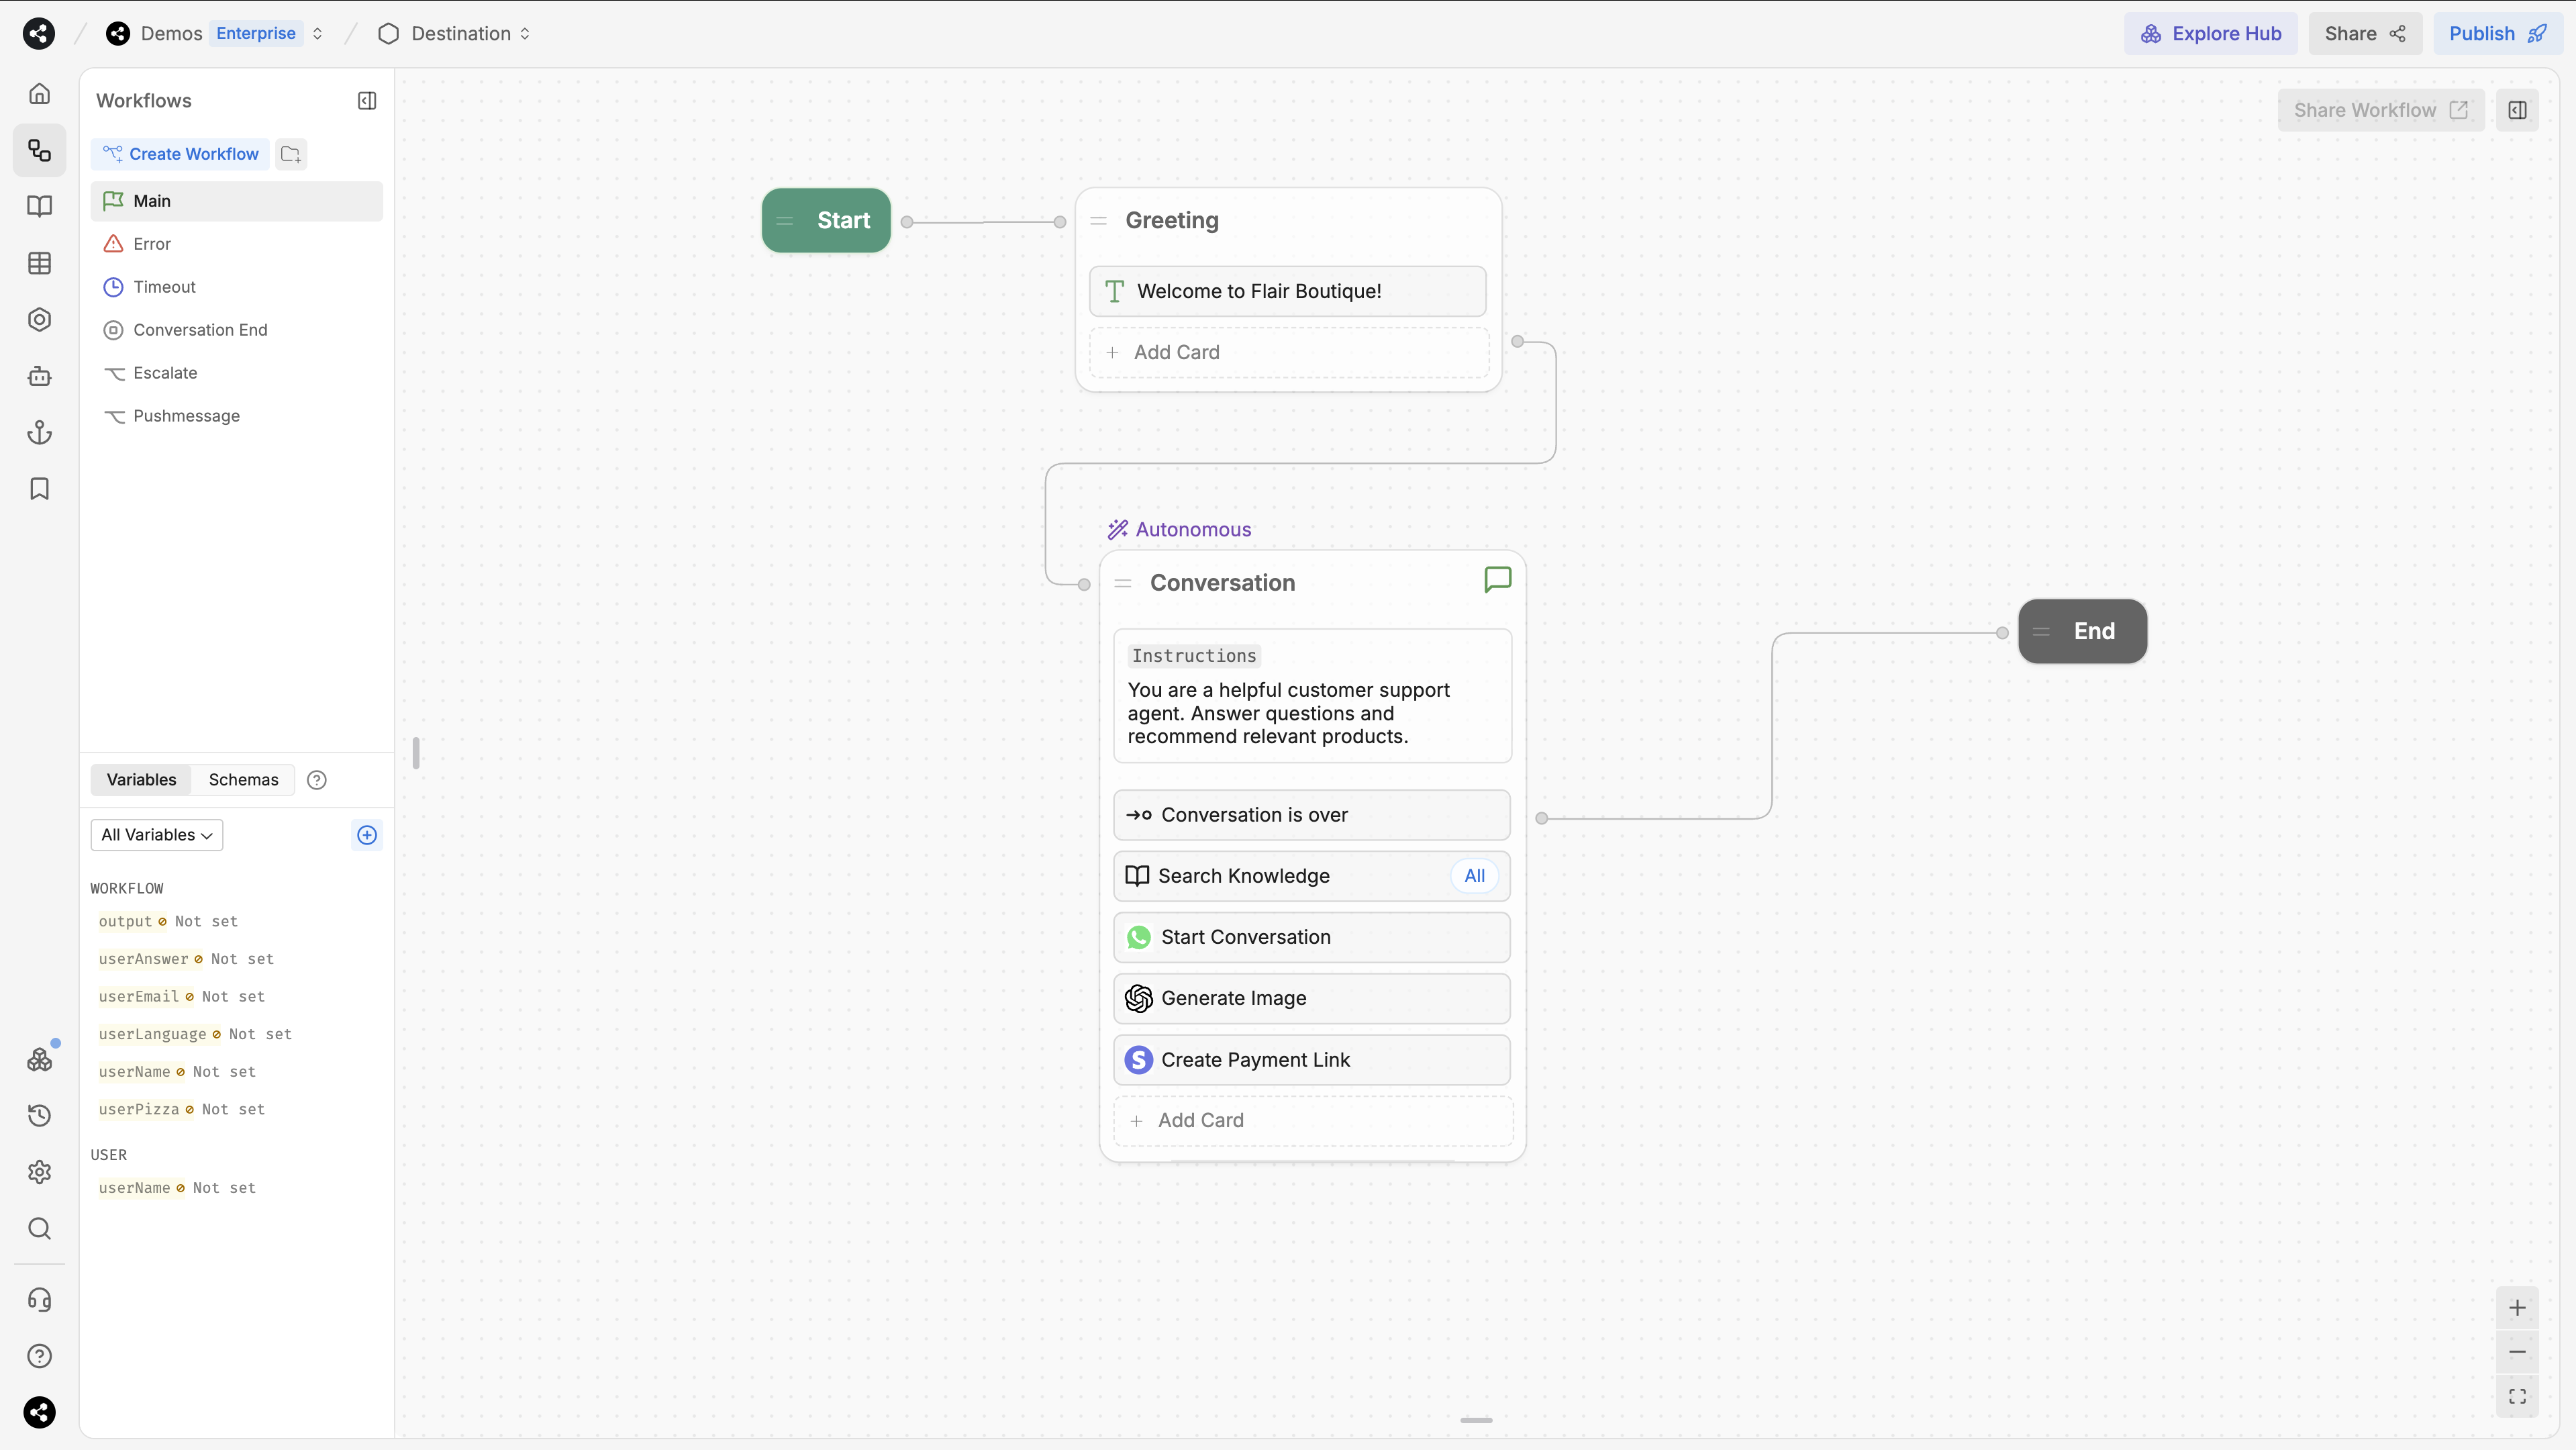Screen dimensions: 2576x1450
Task: Open the Tables grid icon
Action: click(x=39, y=263)
